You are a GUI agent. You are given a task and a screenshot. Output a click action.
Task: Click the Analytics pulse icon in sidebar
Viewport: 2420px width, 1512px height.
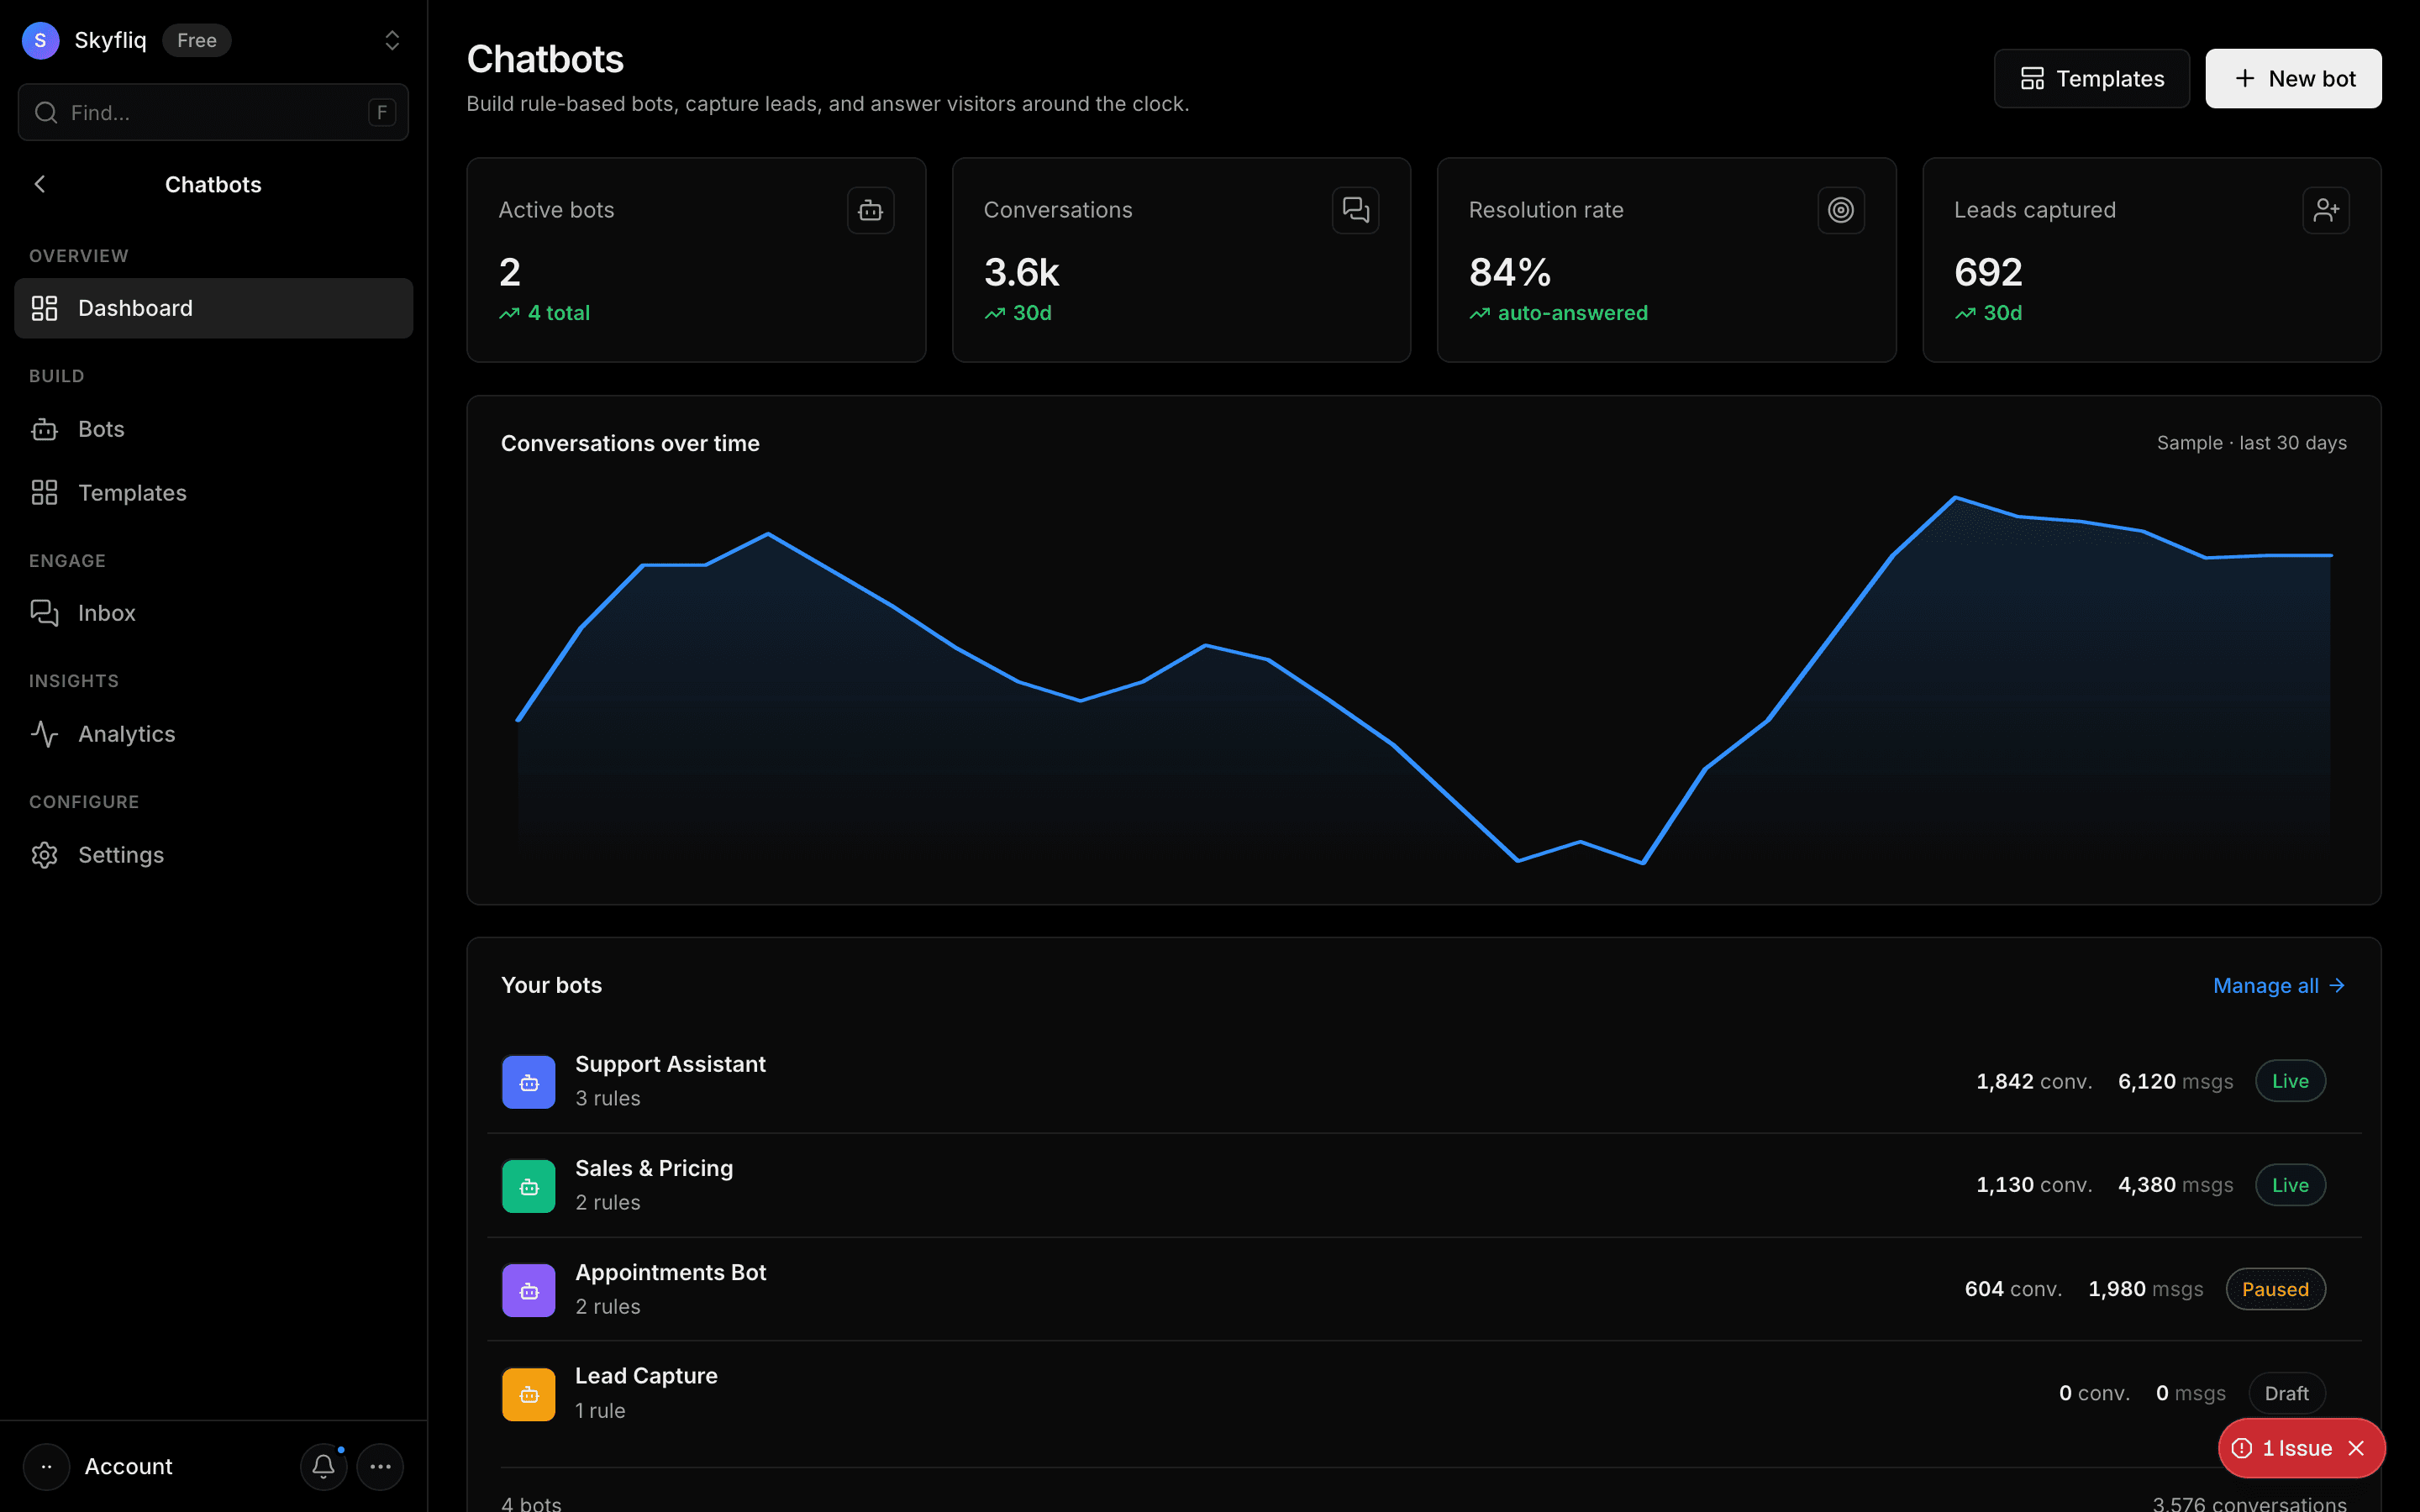[44, 734]
